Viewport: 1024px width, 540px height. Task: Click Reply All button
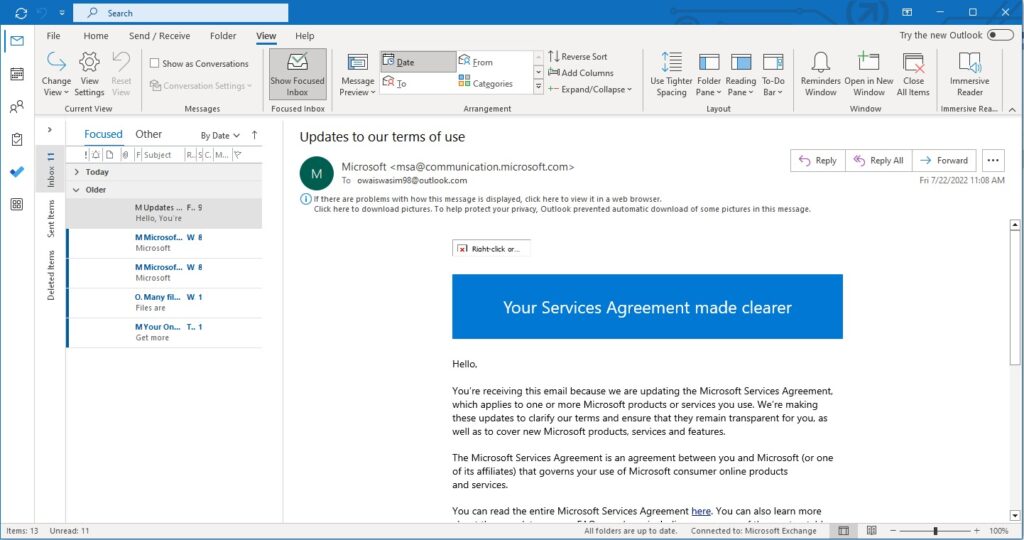[879, 161]
